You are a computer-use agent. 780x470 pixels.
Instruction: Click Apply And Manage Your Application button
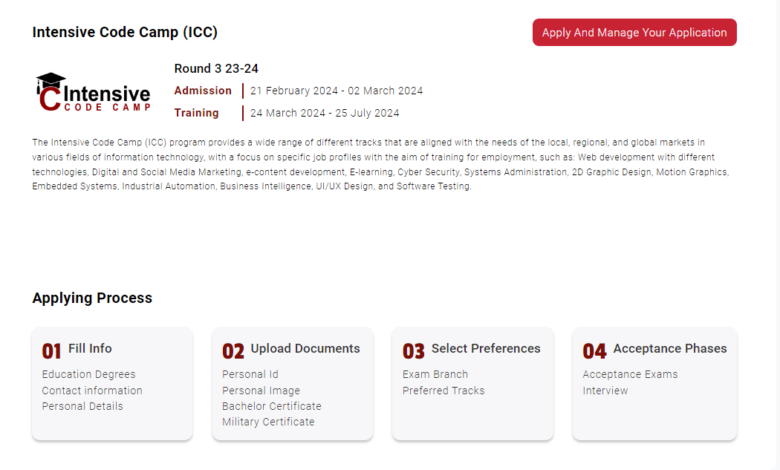coord(634,32)
